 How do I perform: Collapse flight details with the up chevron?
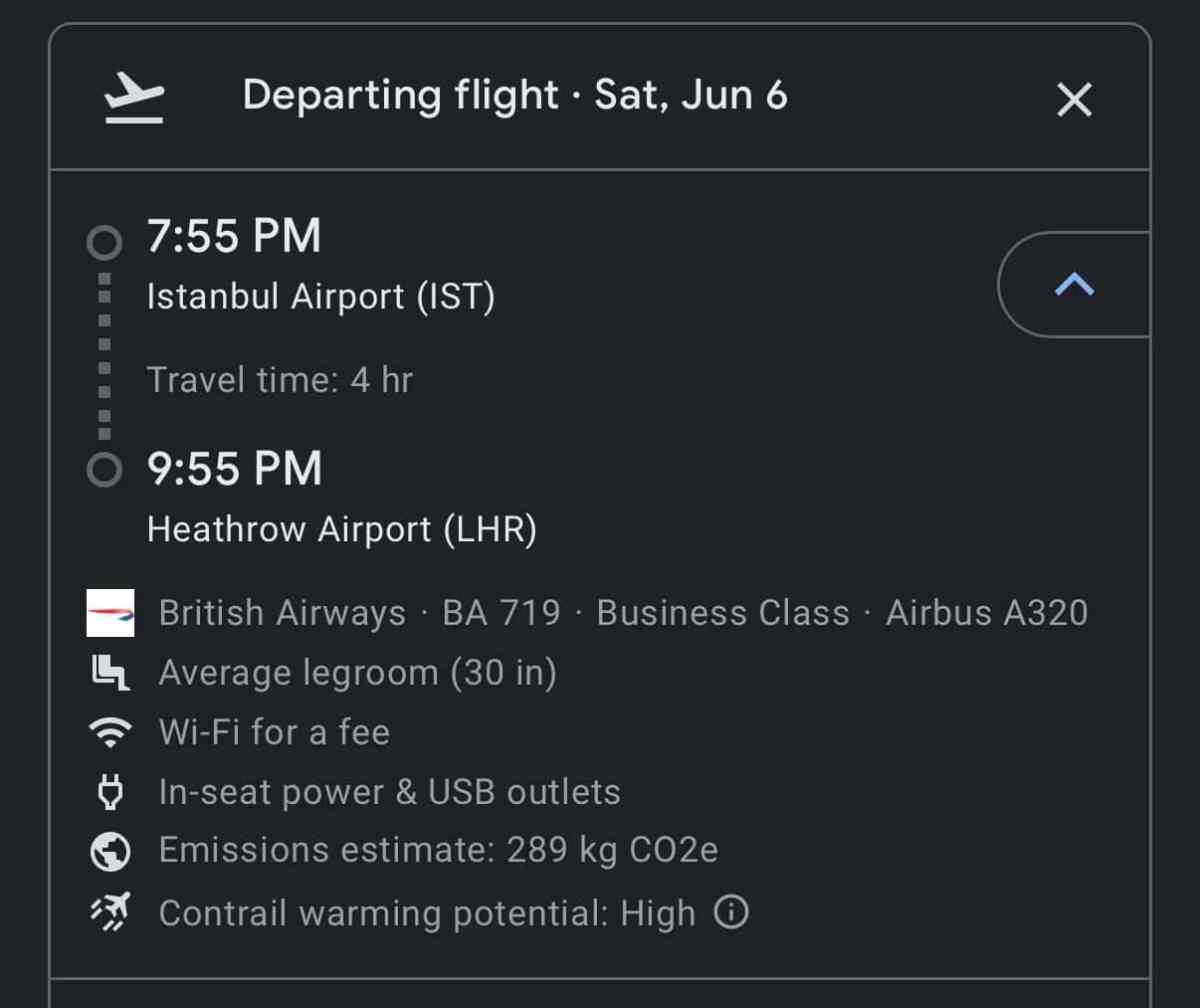coord(1074,285)
